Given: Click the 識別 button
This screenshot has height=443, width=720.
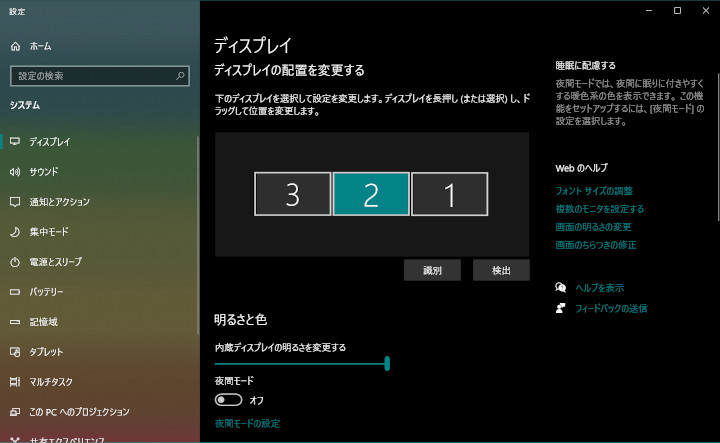Looking at the screenshot, I should point(432,270).
